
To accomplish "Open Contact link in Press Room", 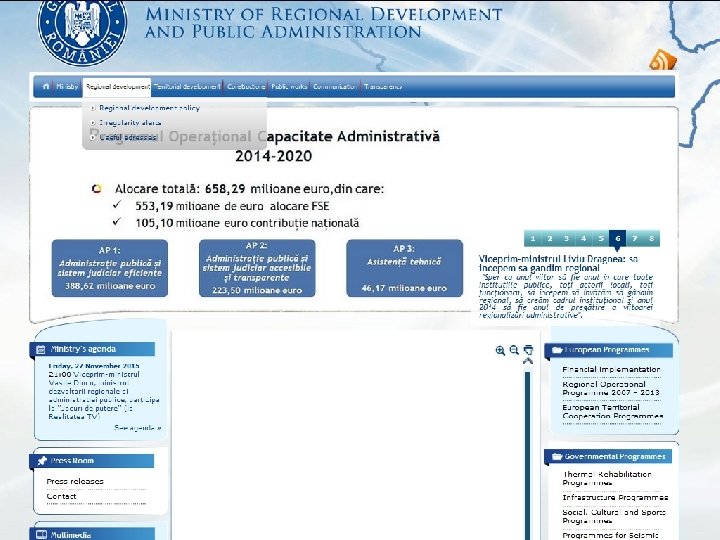I will 61,496.
